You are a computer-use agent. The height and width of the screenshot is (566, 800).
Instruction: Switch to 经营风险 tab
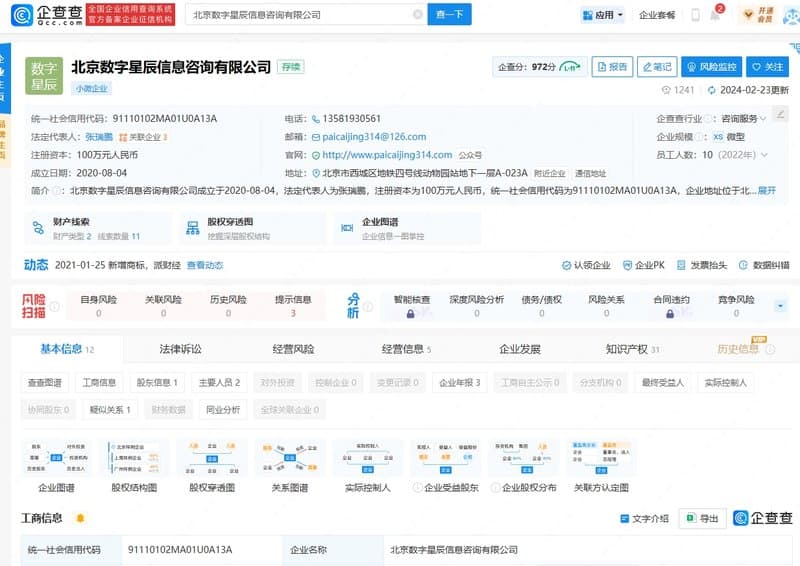tap(293, 349)
